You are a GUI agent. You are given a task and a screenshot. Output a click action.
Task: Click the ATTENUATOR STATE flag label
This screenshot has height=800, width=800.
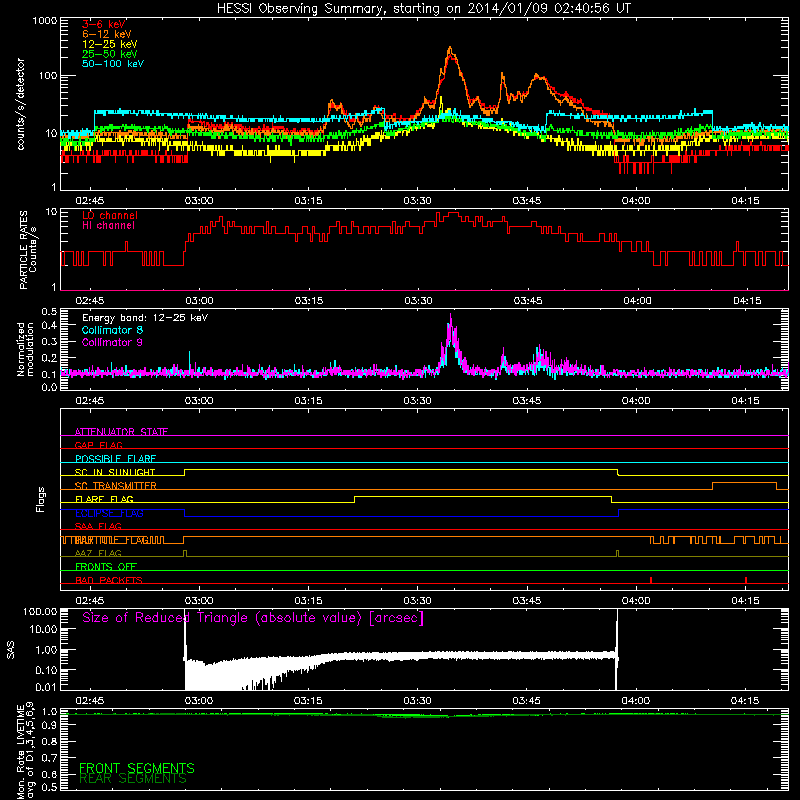[121, 432]
